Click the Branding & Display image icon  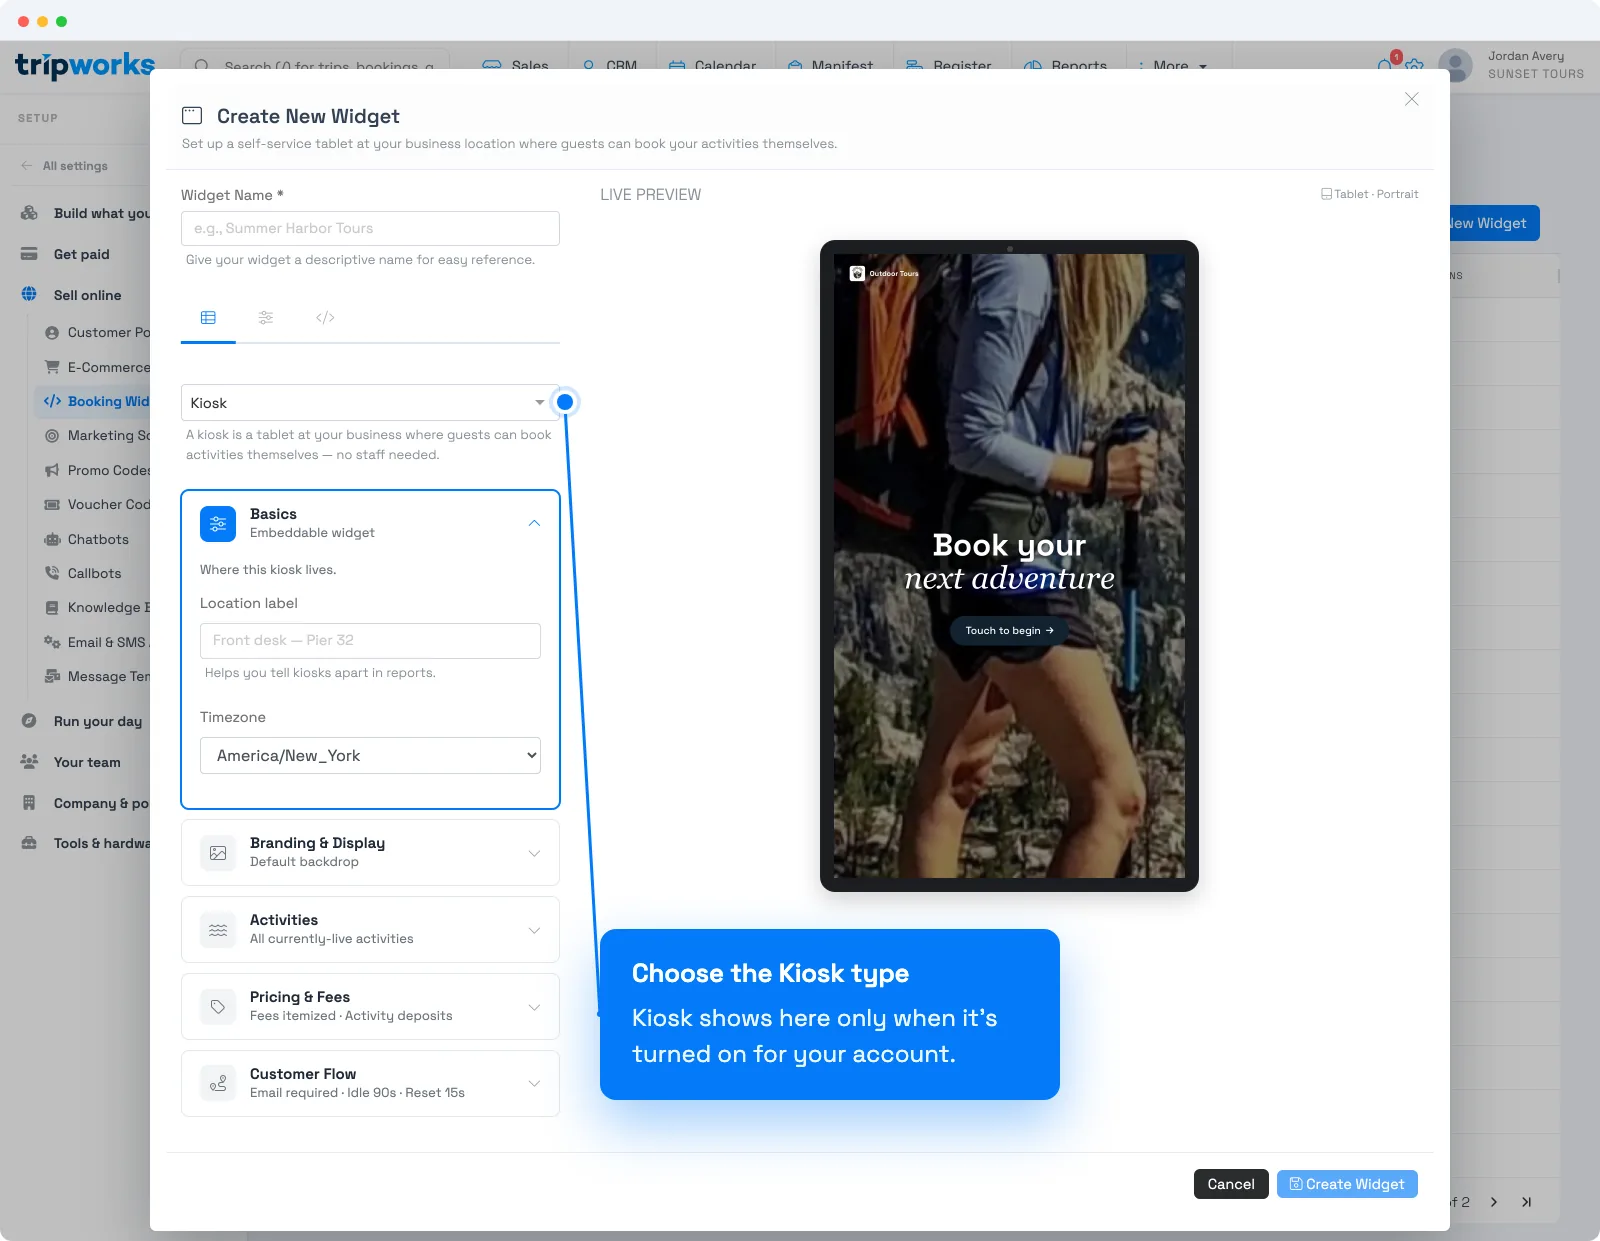[x=218, y=853]
